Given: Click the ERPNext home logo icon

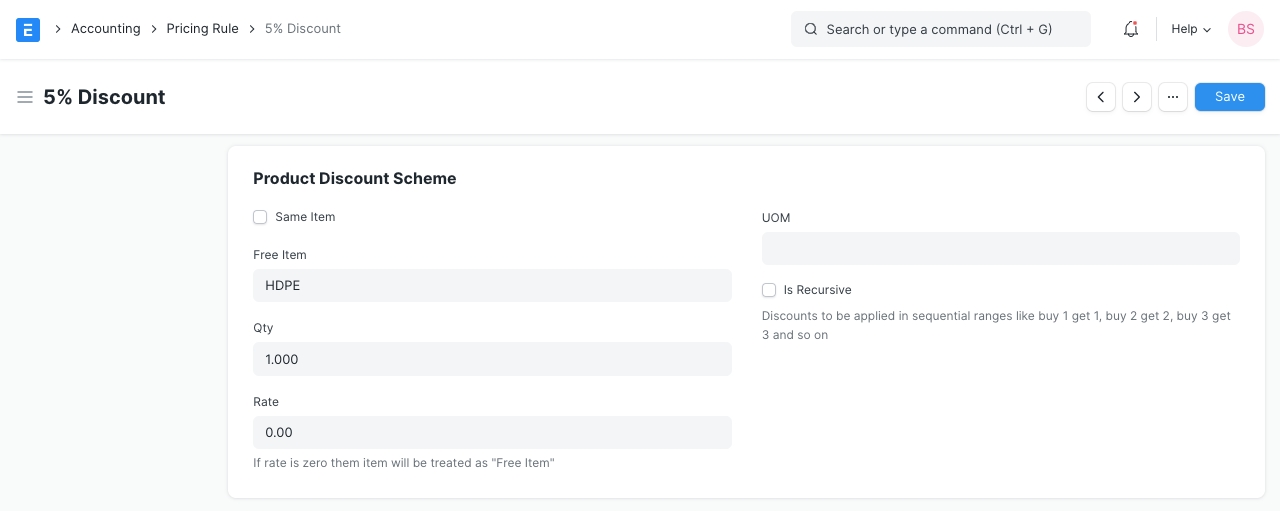Looking at the screenshot, I should 28,29.
